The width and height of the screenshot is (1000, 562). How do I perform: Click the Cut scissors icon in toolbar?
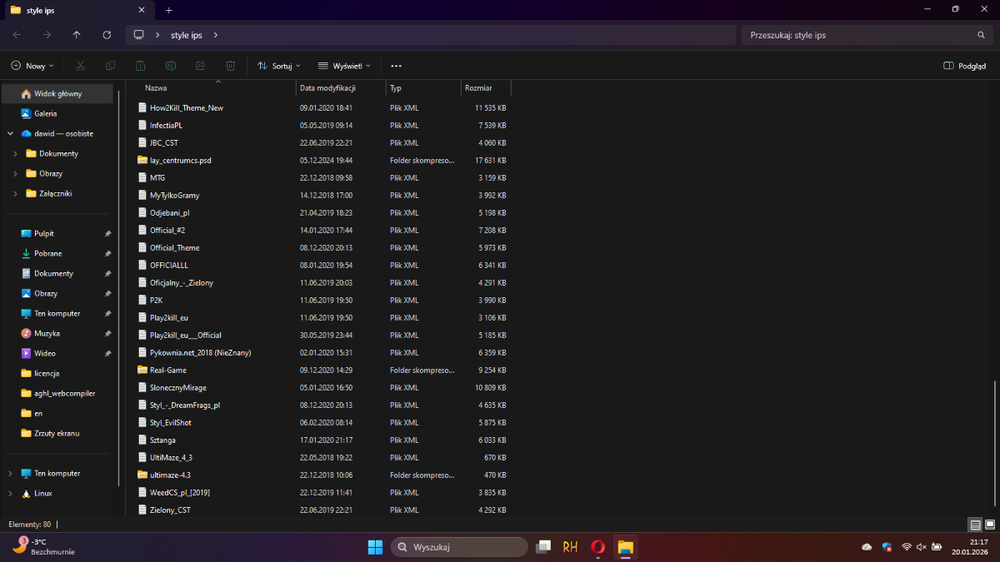[x=80, y=66]
